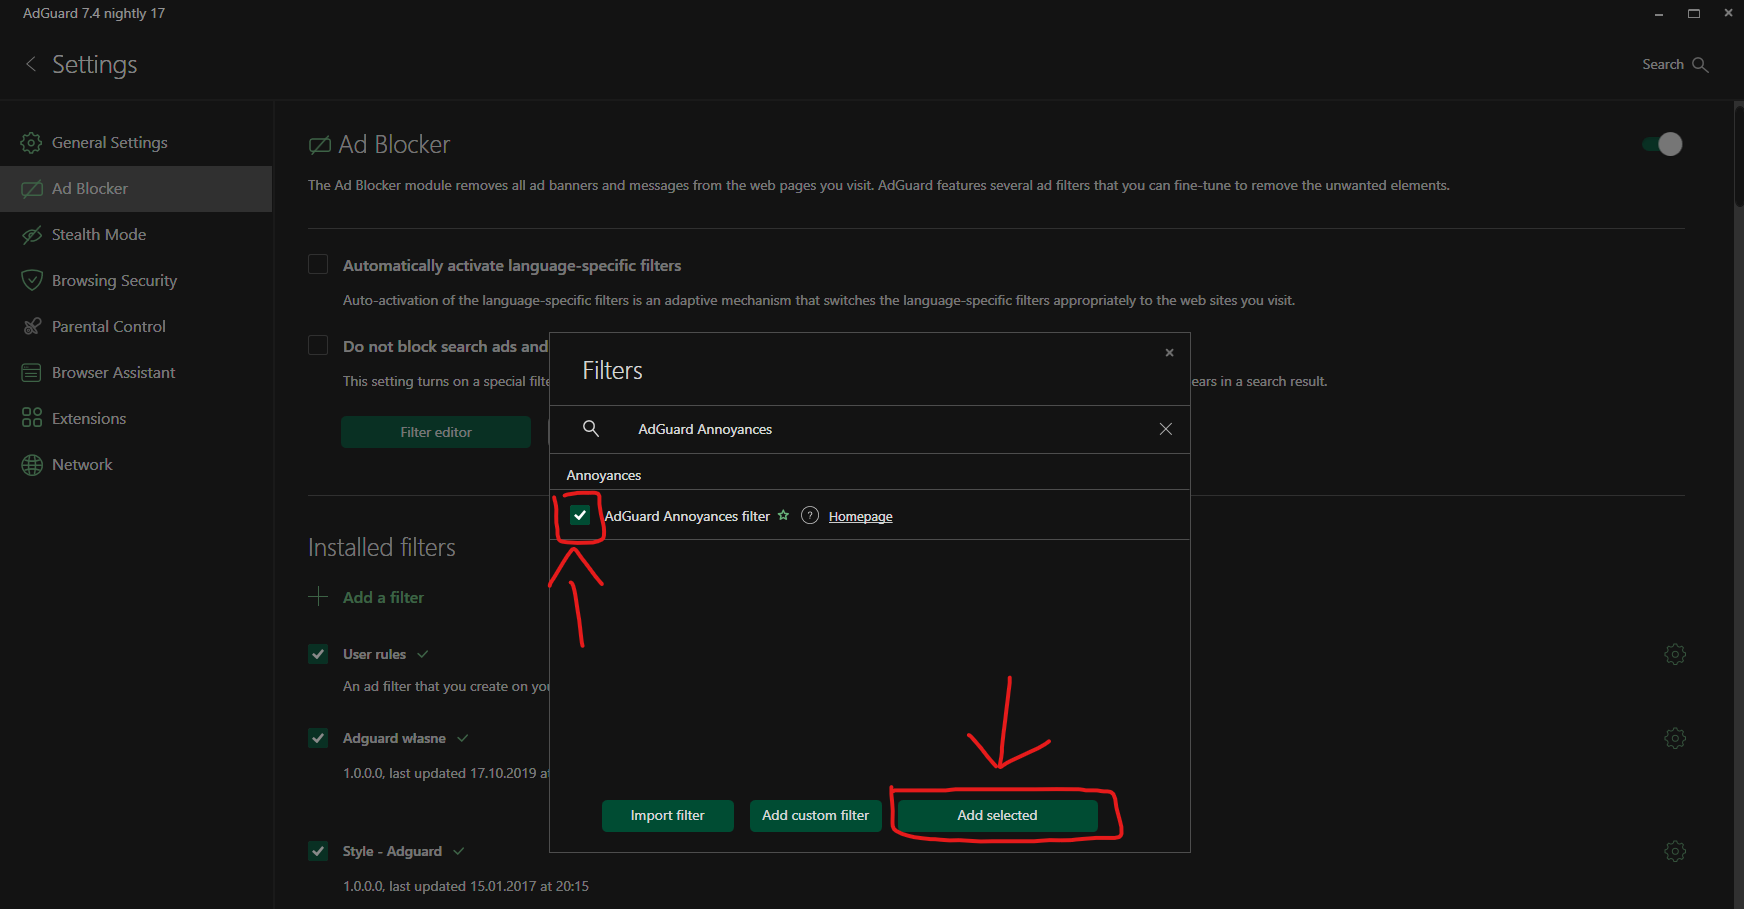Disable the Style - Adguard filter checkbox

[318, 851]
